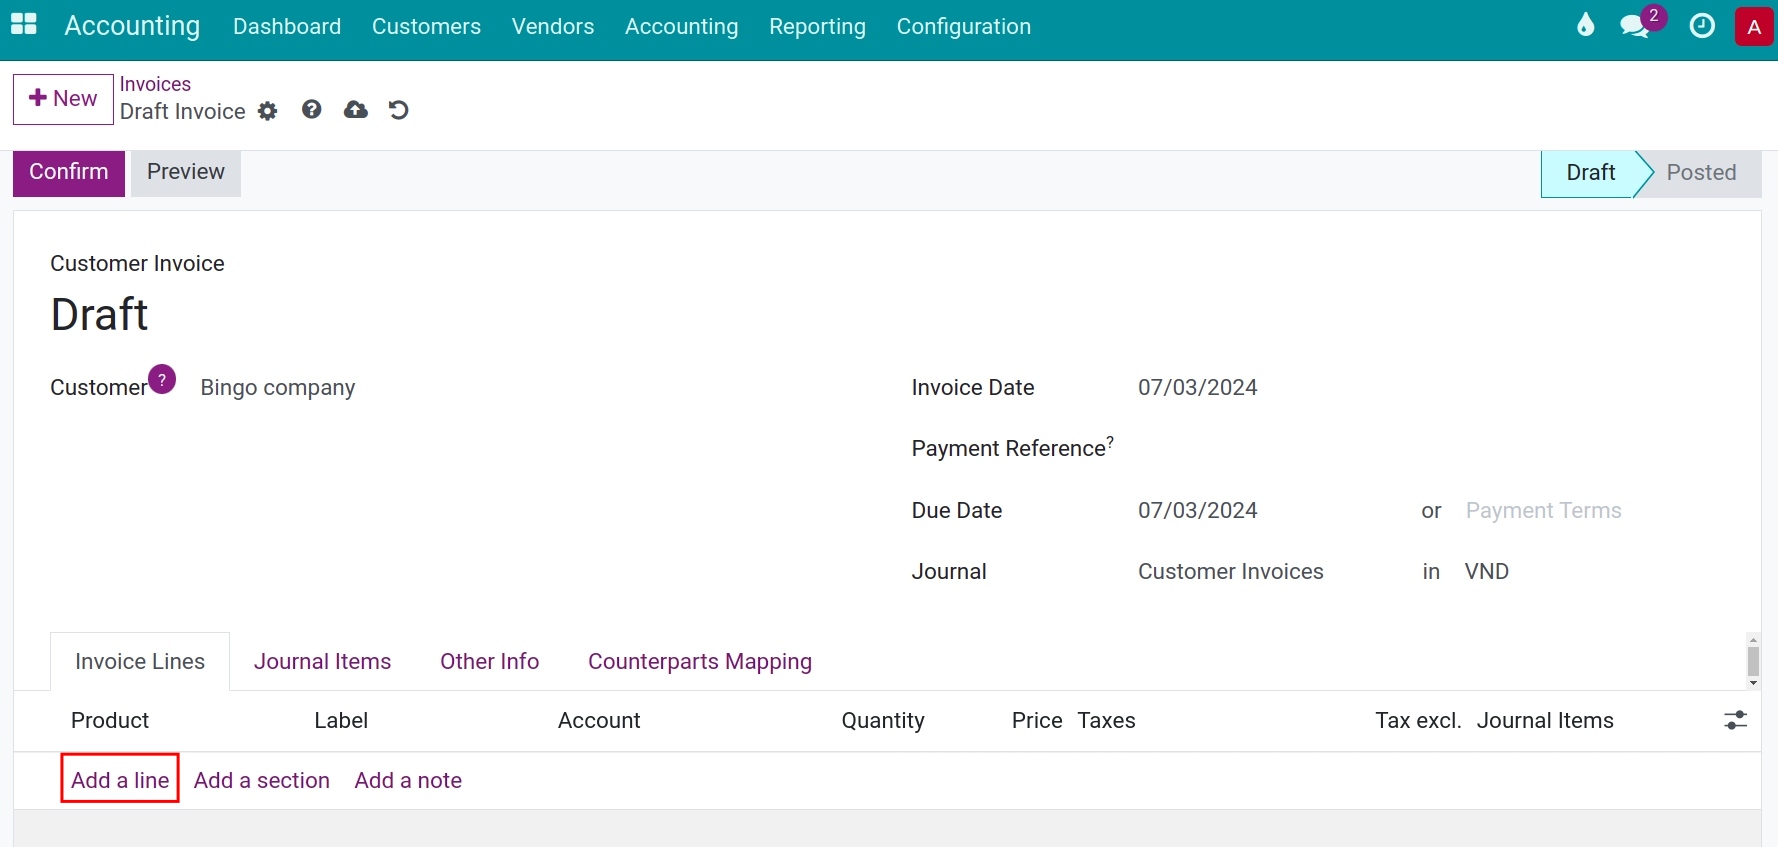Open the conversations messages icon

(x=1634, y=26)
